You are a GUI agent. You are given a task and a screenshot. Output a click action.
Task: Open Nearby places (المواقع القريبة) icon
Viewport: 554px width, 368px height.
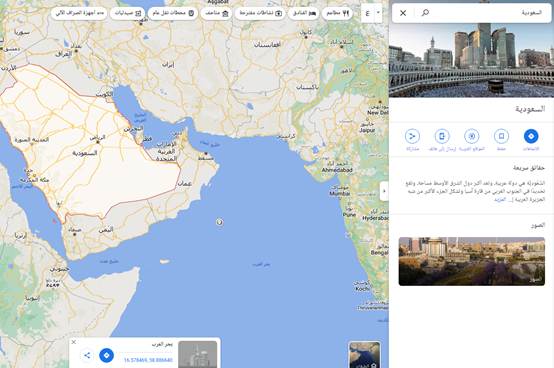(472, 136)
